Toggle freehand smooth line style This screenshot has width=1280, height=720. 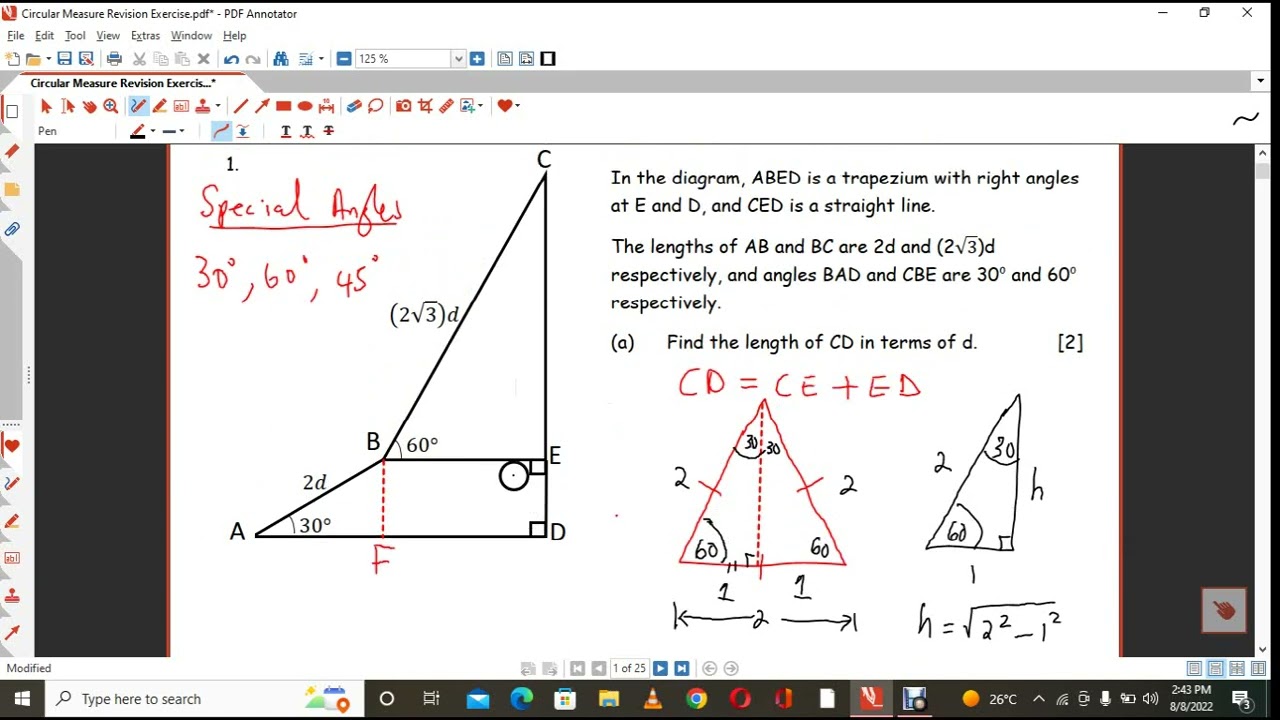tap(221, 131)
